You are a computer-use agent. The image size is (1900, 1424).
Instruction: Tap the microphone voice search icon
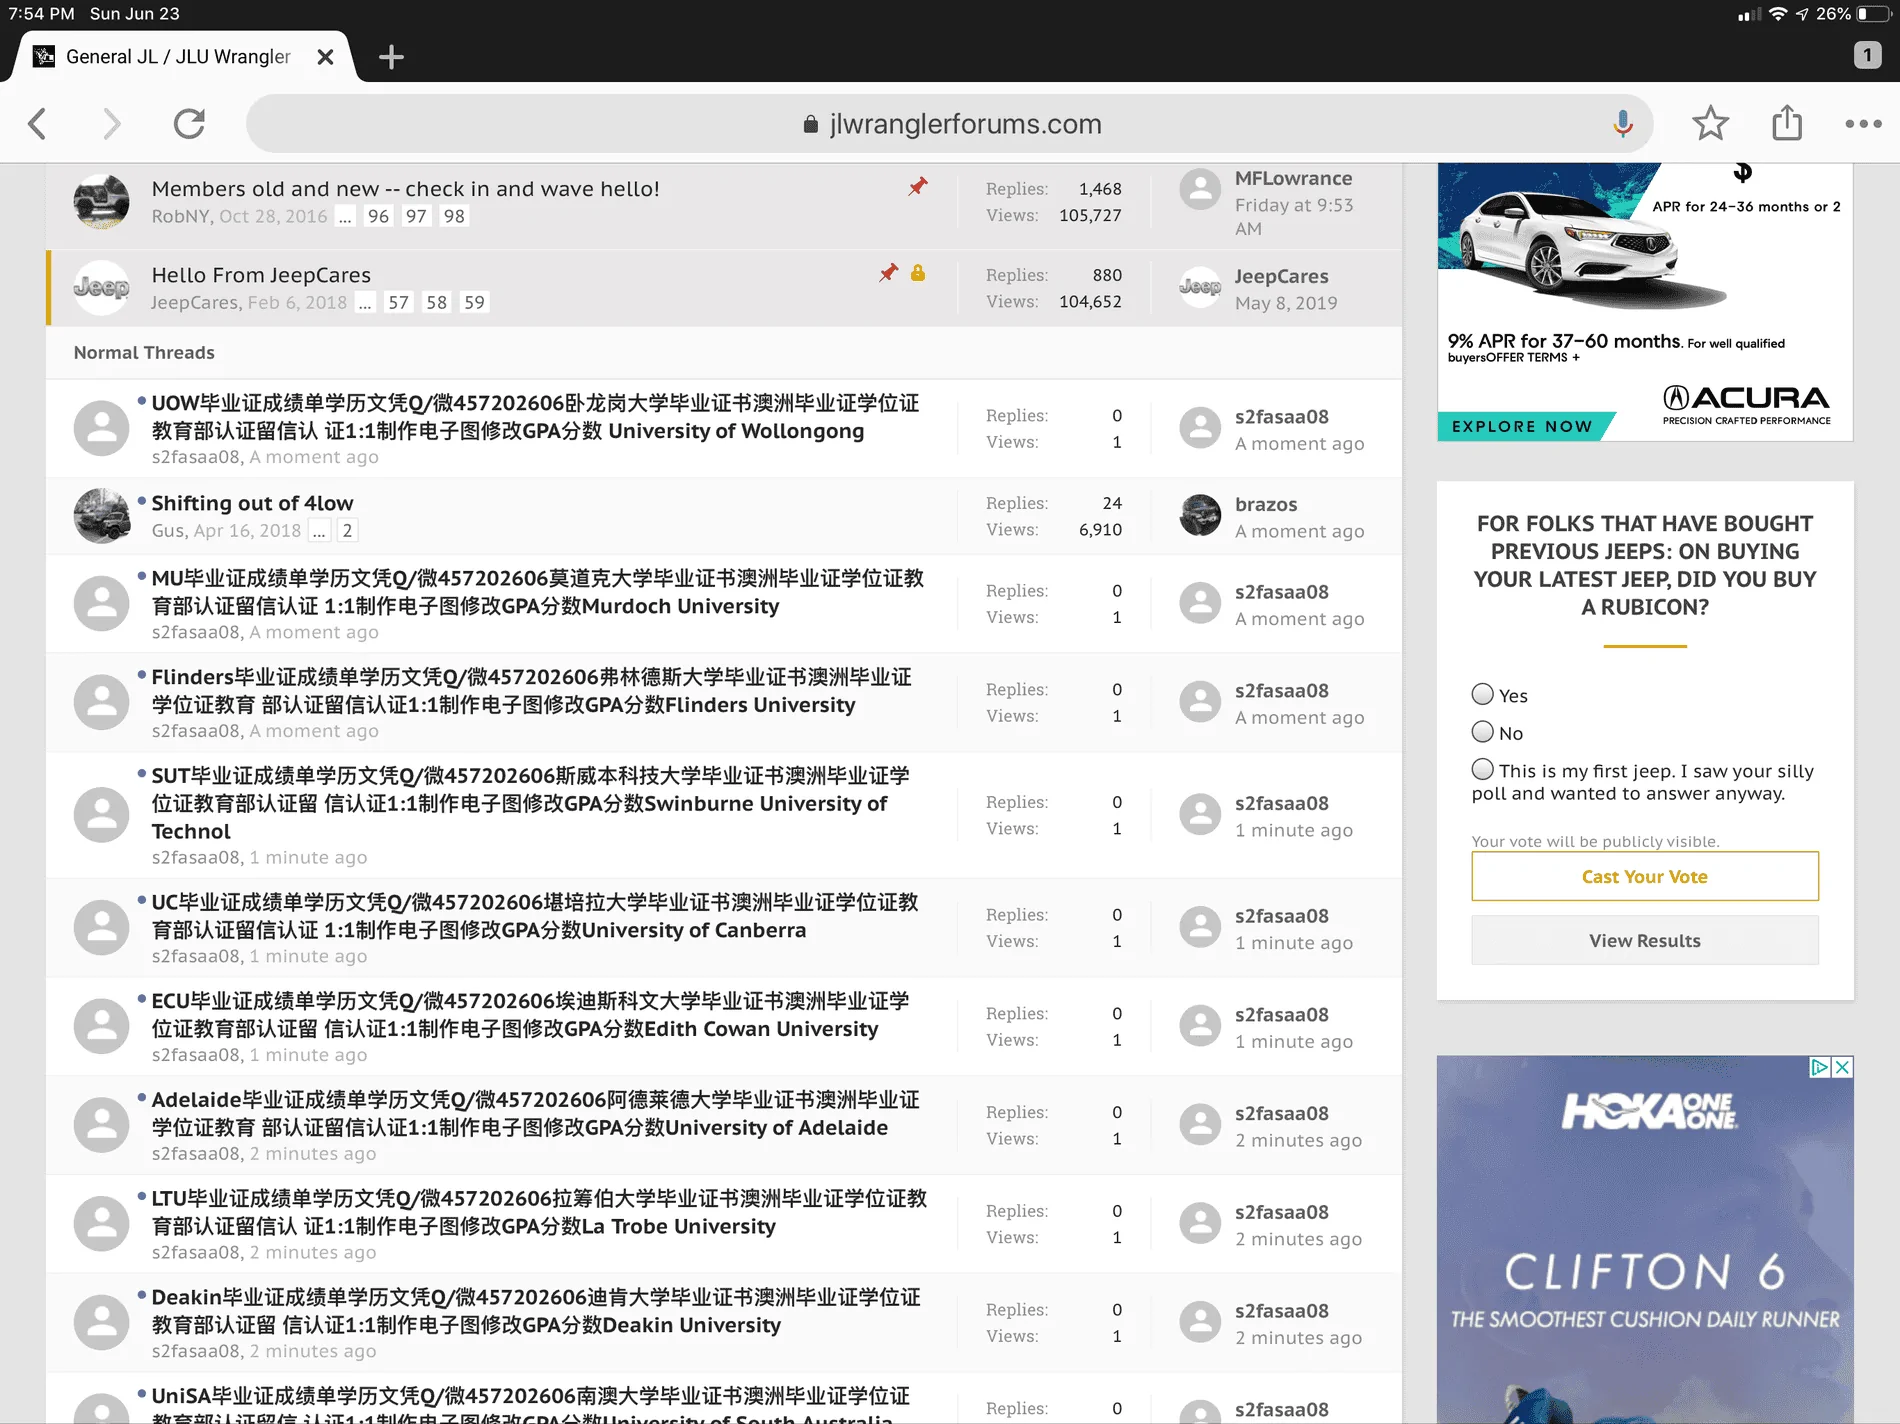click(x=1623, y=124)
